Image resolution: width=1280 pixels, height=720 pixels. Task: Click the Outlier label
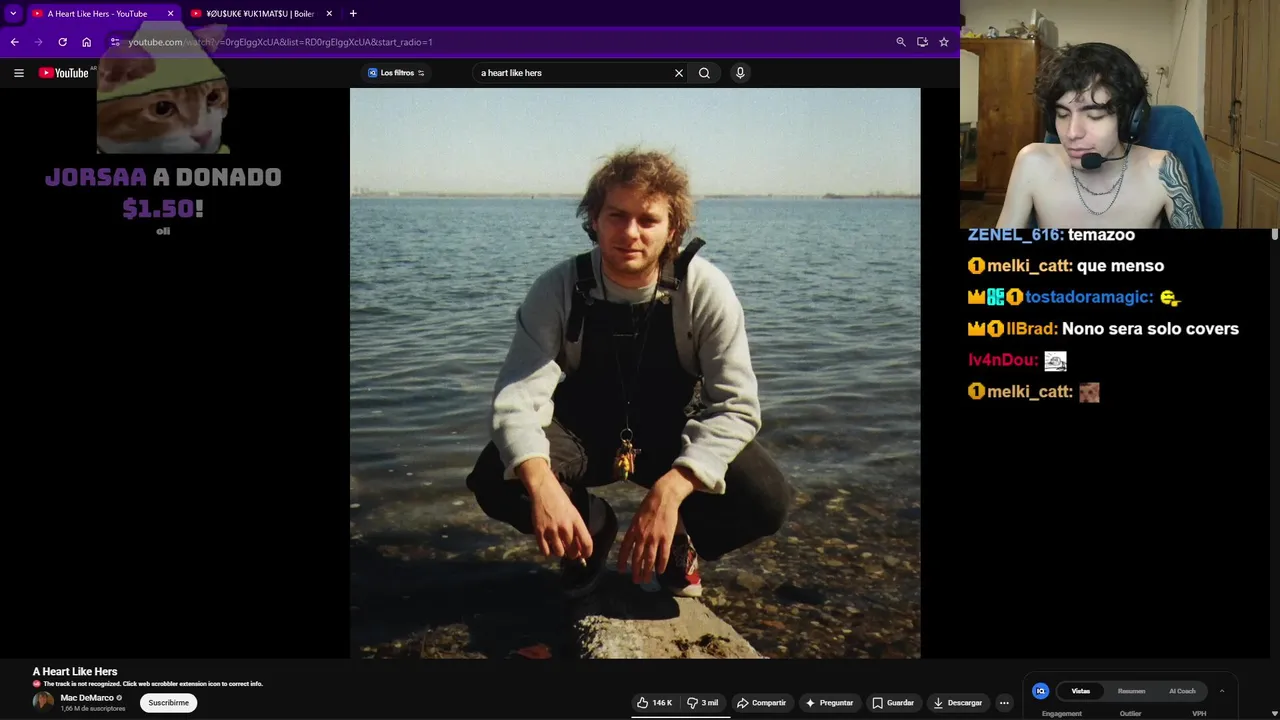click(x=1130, y=714)
